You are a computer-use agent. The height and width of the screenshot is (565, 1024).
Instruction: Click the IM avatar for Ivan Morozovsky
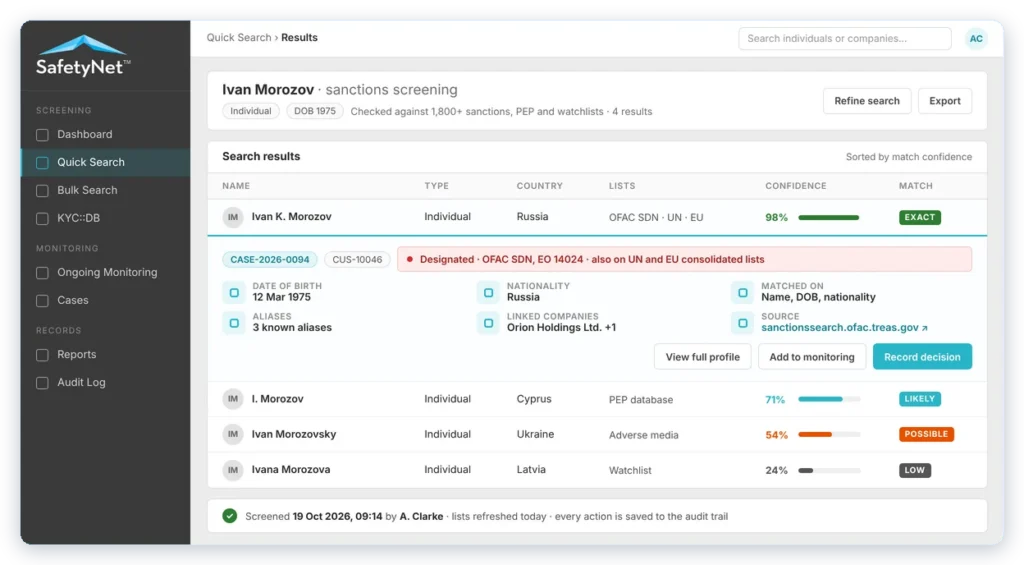pyautogui.click(x=232, y=434)
